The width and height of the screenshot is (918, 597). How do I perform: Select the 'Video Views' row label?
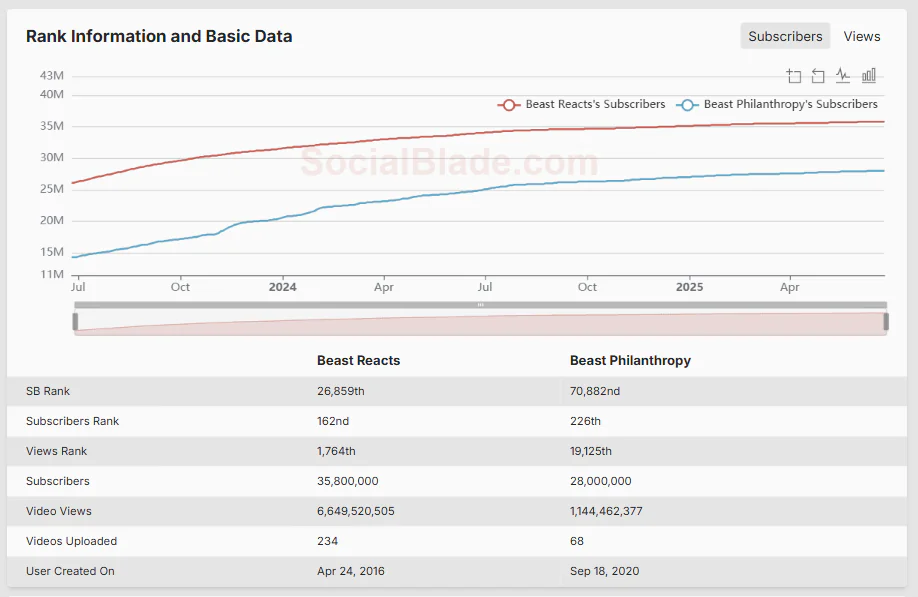59,511
